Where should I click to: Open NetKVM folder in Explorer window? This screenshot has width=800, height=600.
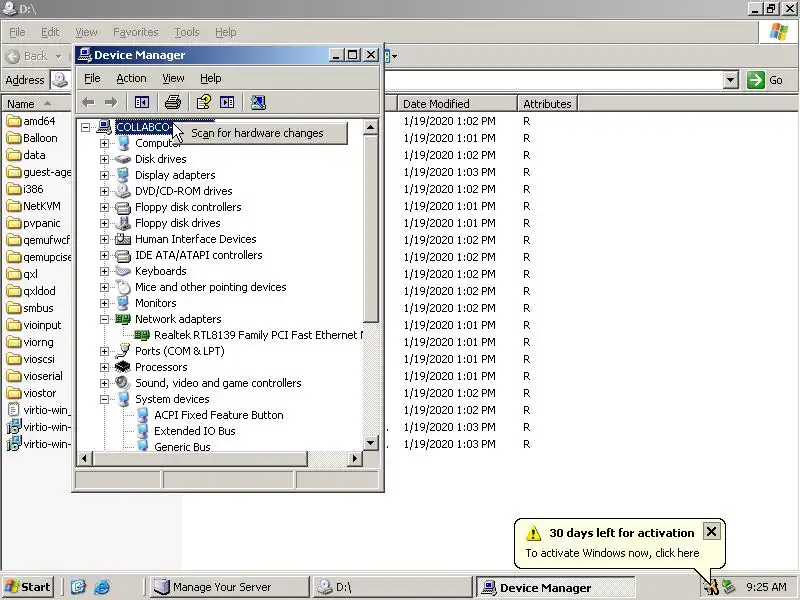click(x=34, y=206)
